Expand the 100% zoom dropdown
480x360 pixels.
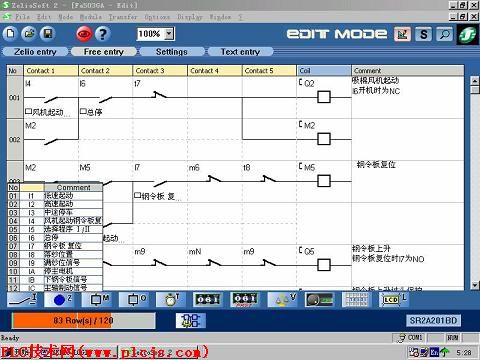(x=169, y=34)
